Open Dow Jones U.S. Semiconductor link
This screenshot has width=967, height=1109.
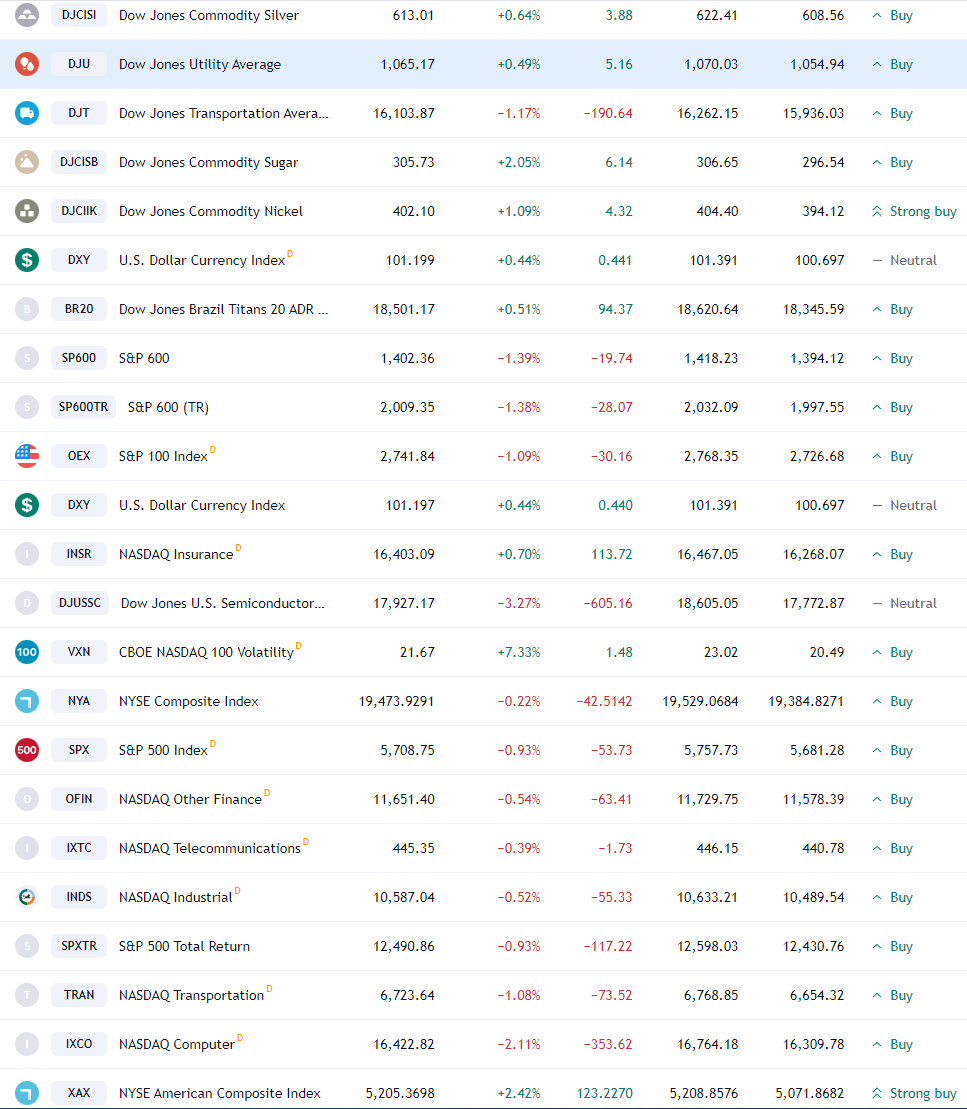pos(223,603)
